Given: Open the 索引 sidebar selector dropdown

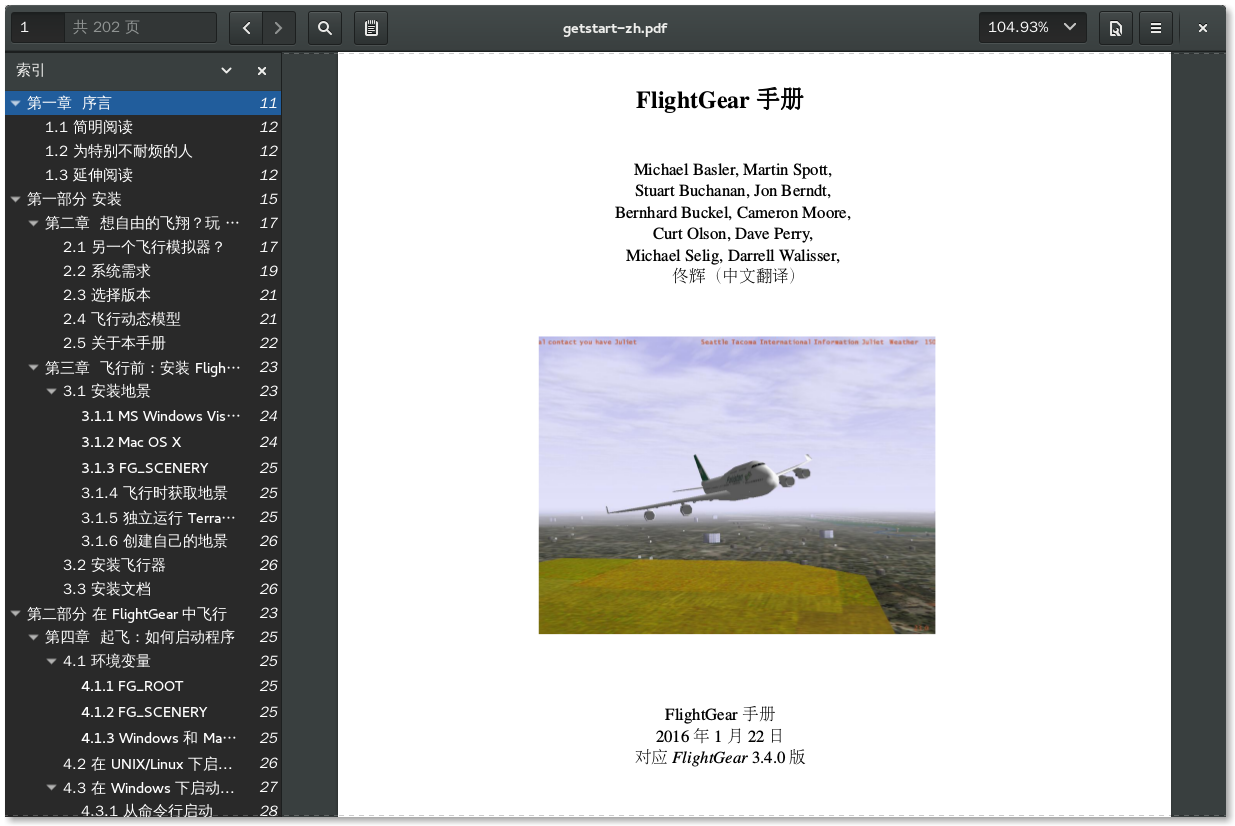Looking at the screenshot, I should click(x=226, y=71).
